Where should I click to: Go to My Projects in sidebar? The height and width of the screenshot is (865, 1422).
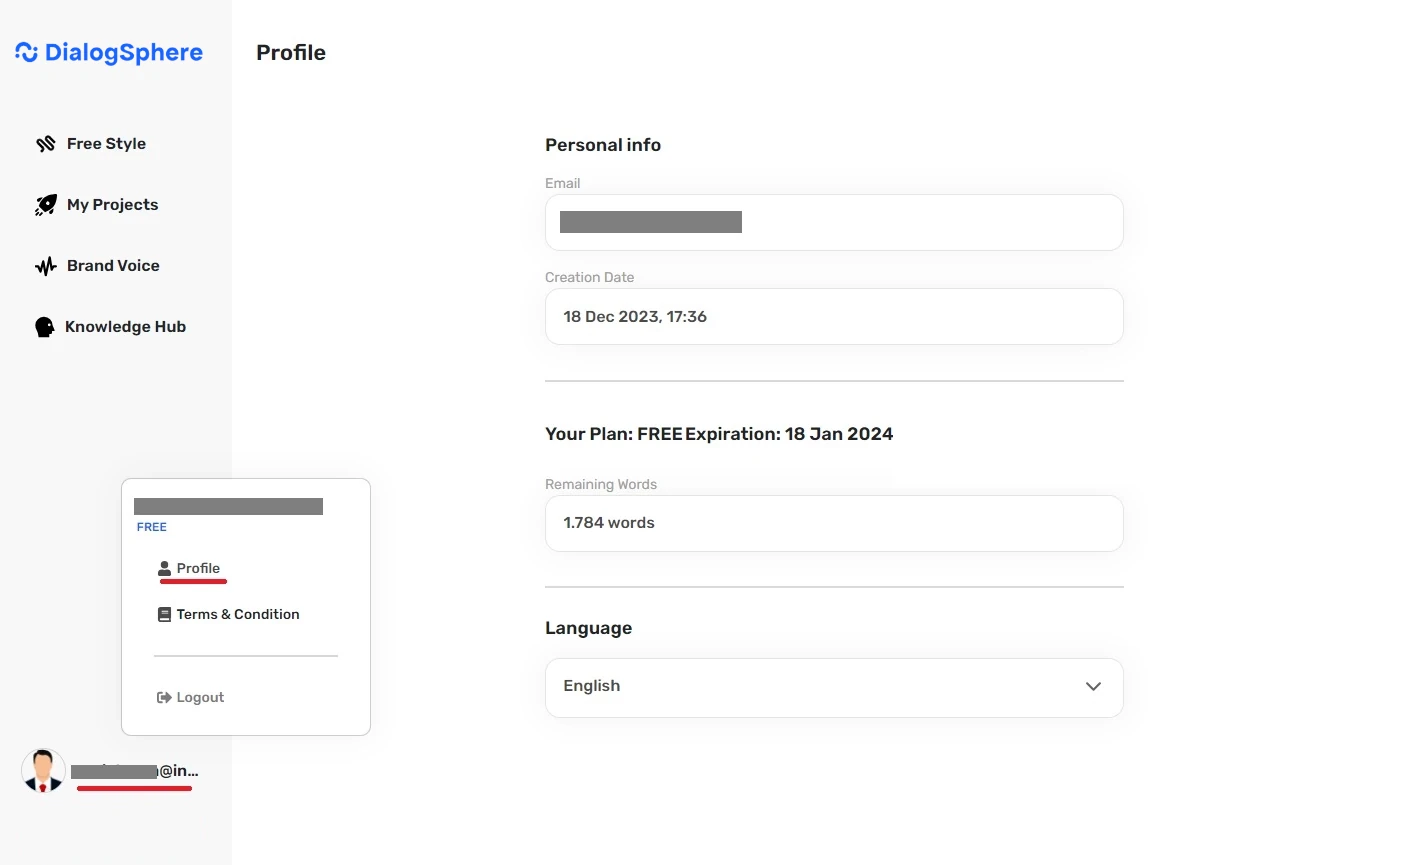pos(112,205)
